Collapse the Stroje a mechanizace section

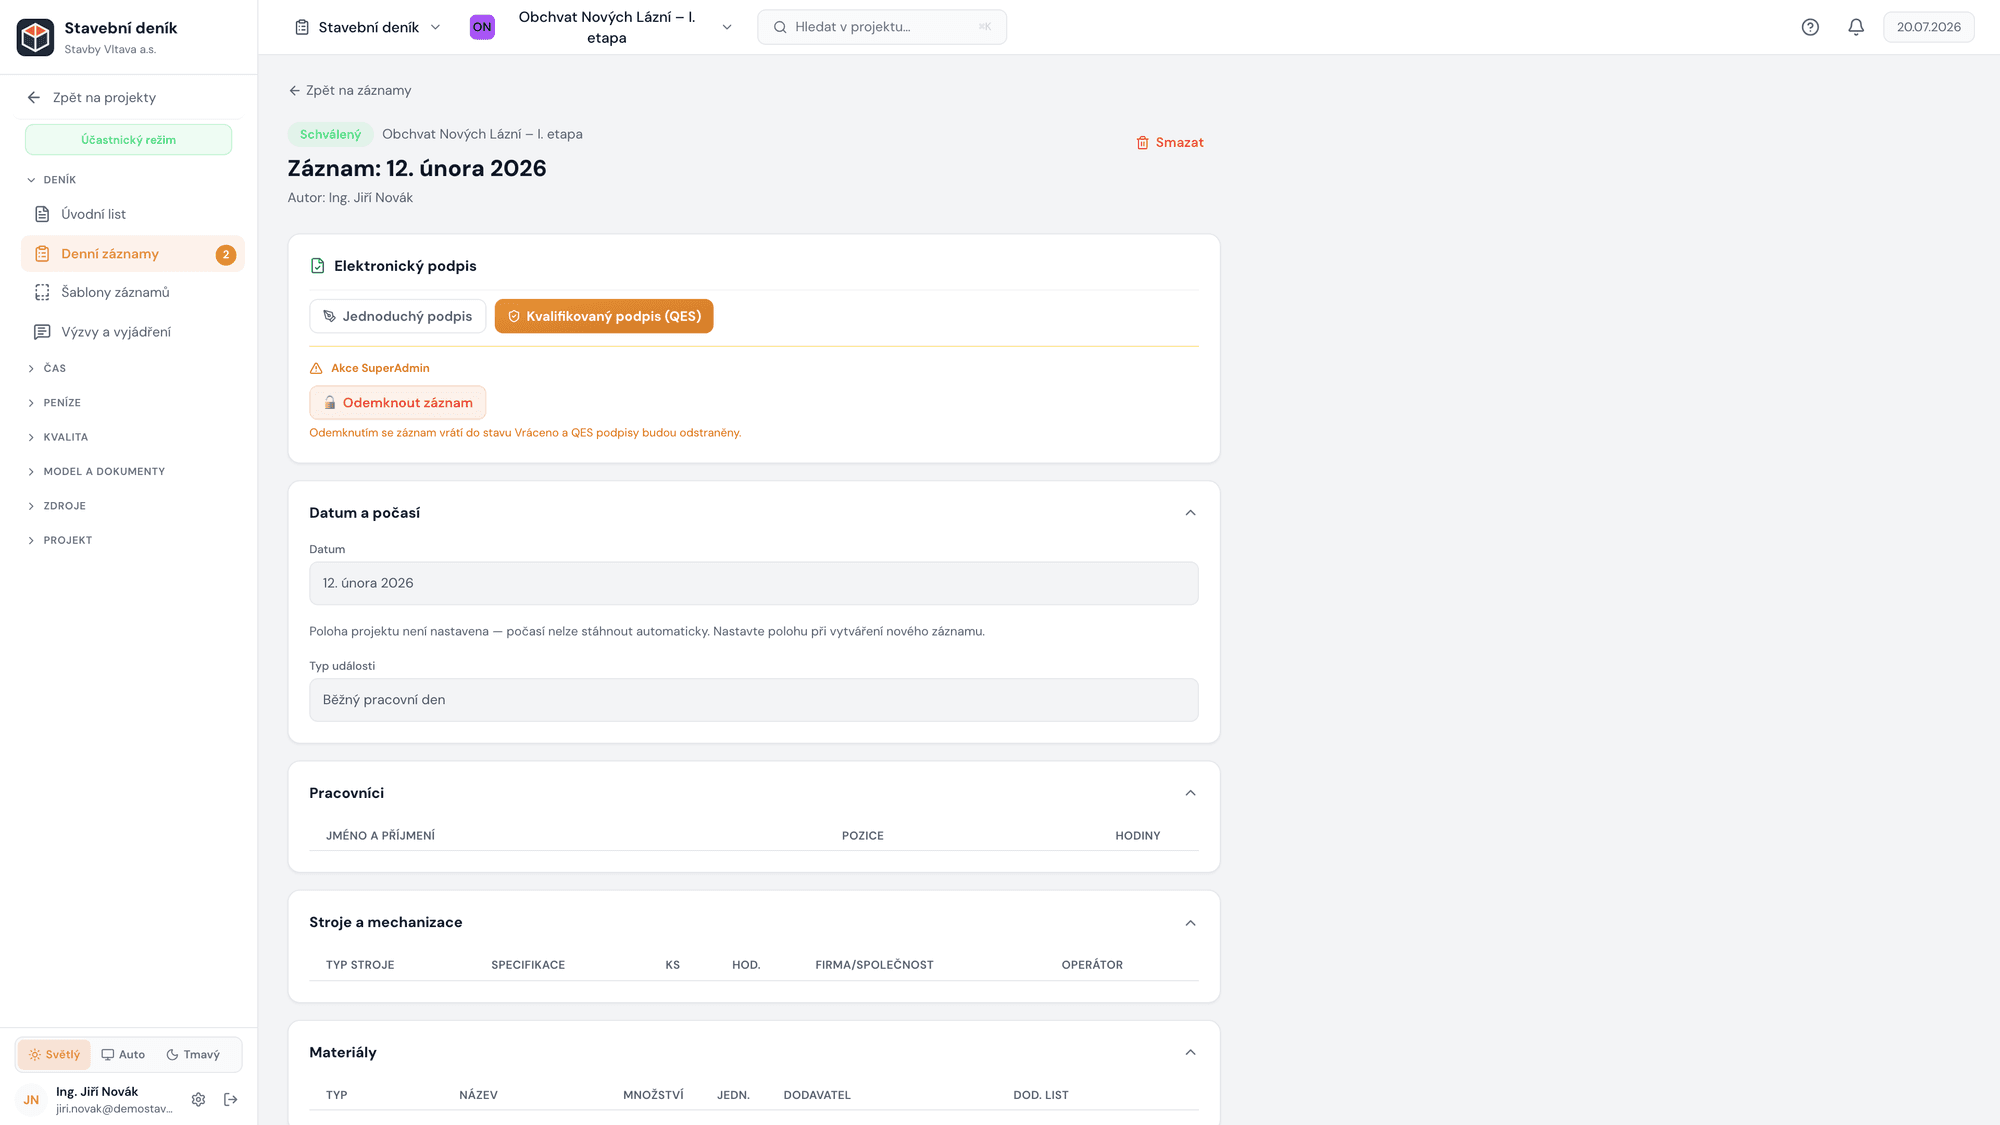pyautogui.click(x=1190, y=923)
